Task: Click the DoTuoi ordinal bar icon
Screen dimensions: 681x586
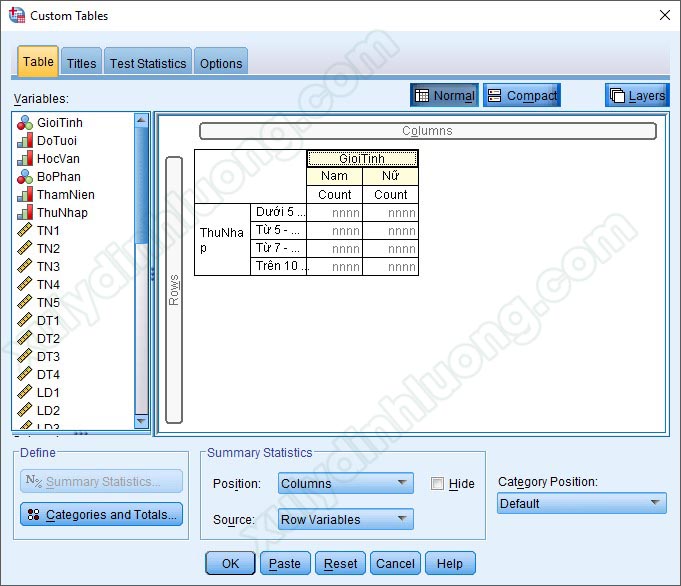Action: pos(25,141)
